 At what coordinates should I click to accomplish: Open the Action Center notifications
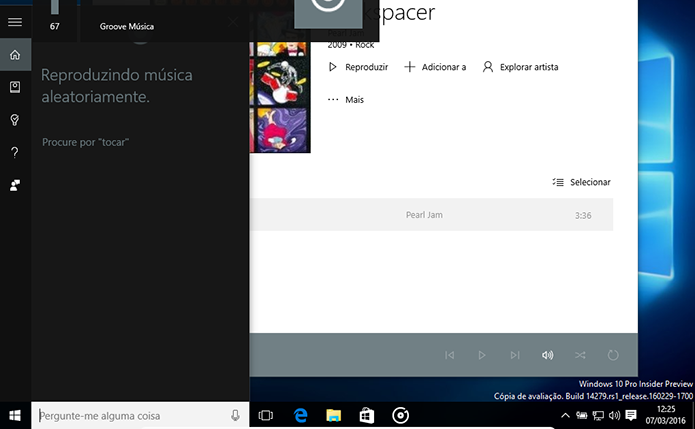pyautogui.click(x=631, y=415)
